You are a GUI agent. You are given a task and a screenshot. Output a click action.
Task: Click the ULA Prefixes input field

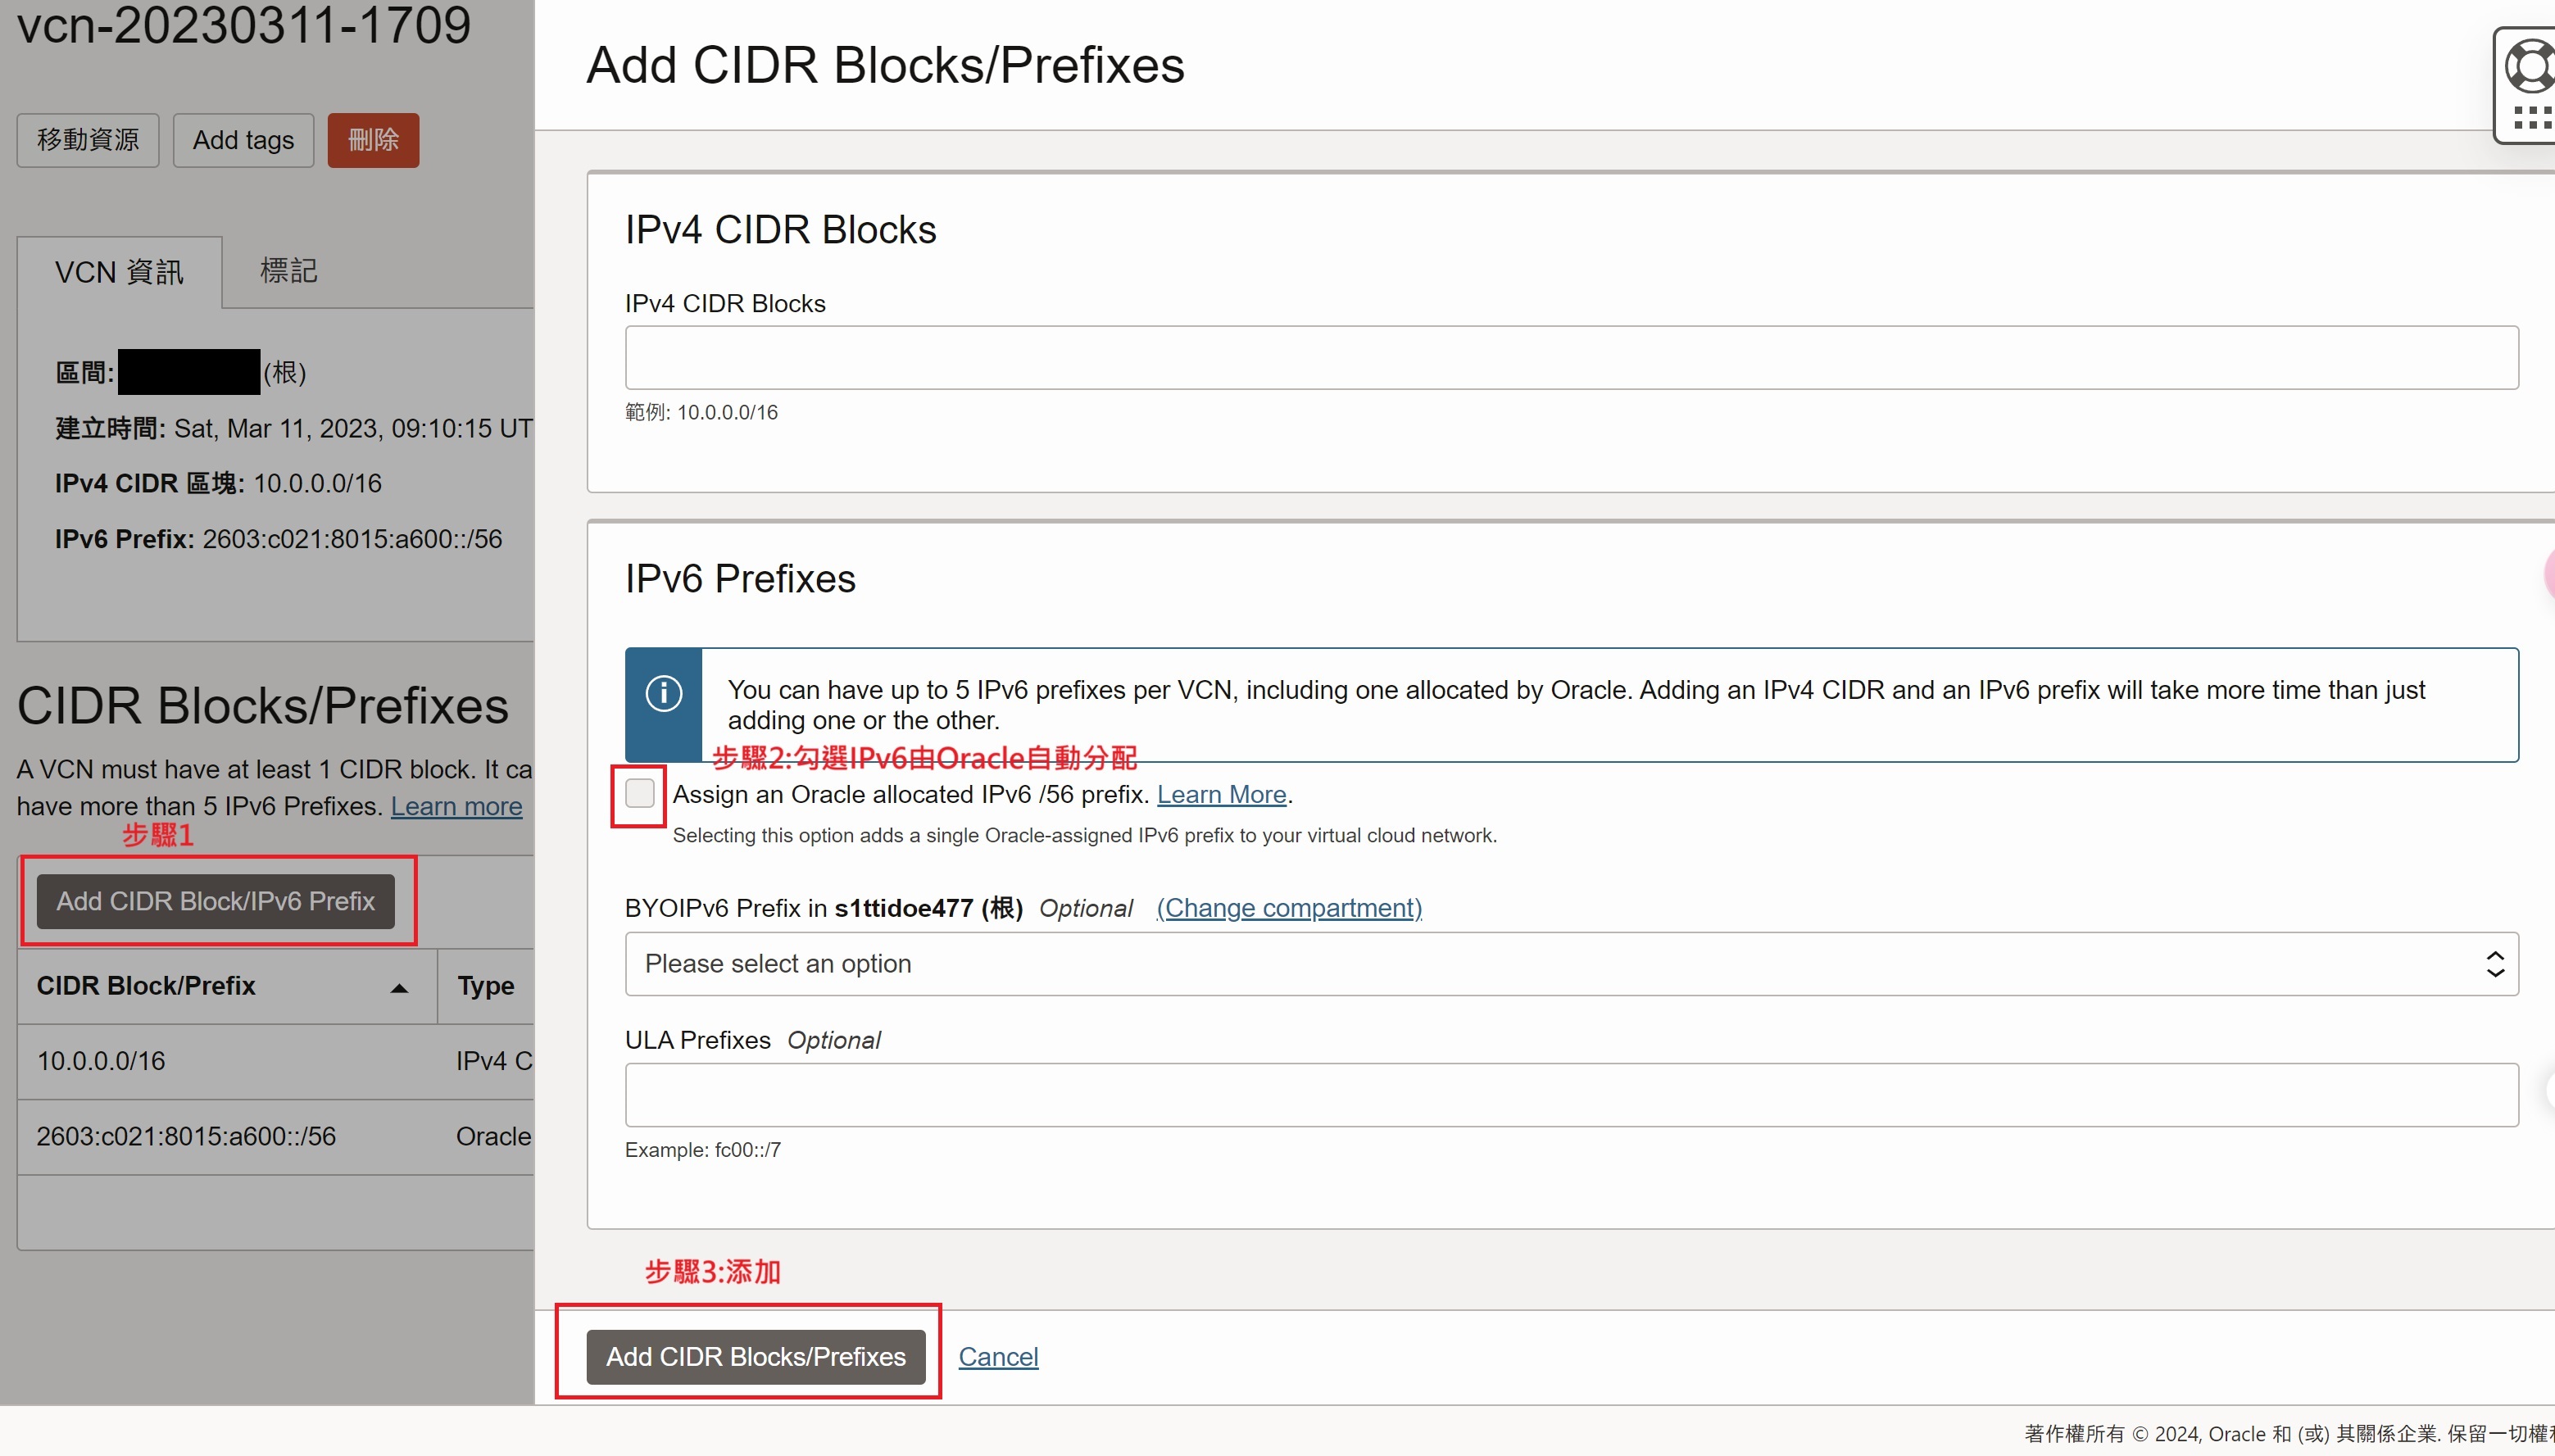click(1571, 1095)
